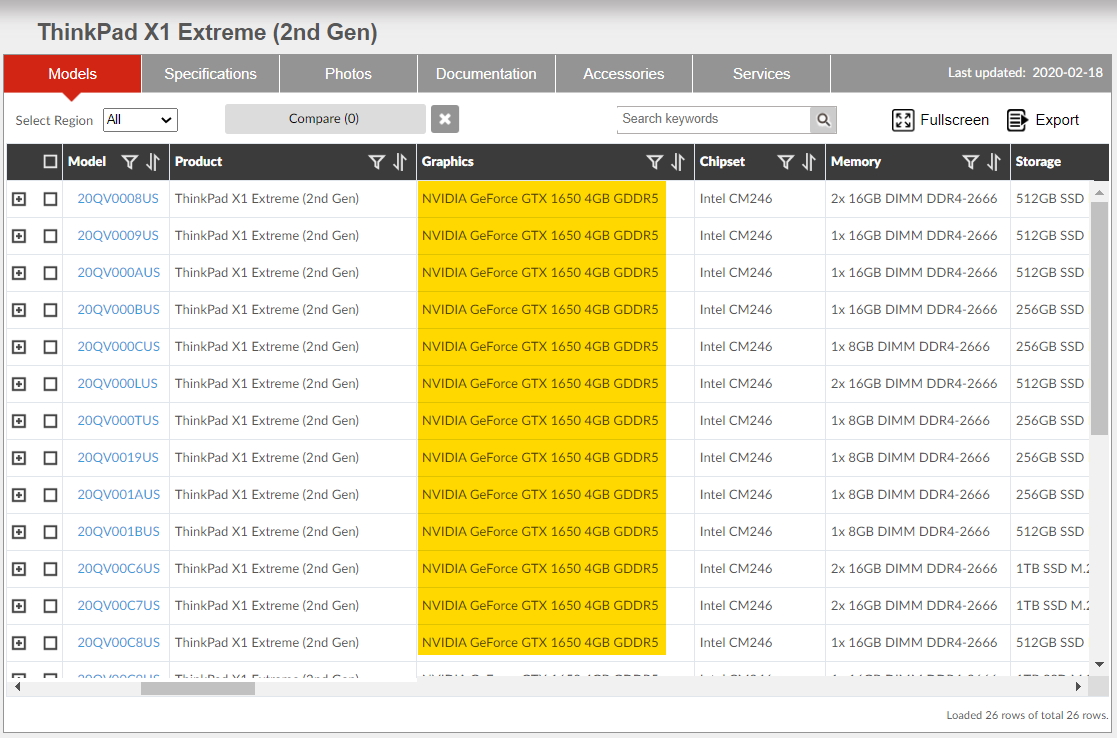Viewport: 1117px width, 738px height.
Task: Open model link 20QV000LUS
Action: (118, 384)
